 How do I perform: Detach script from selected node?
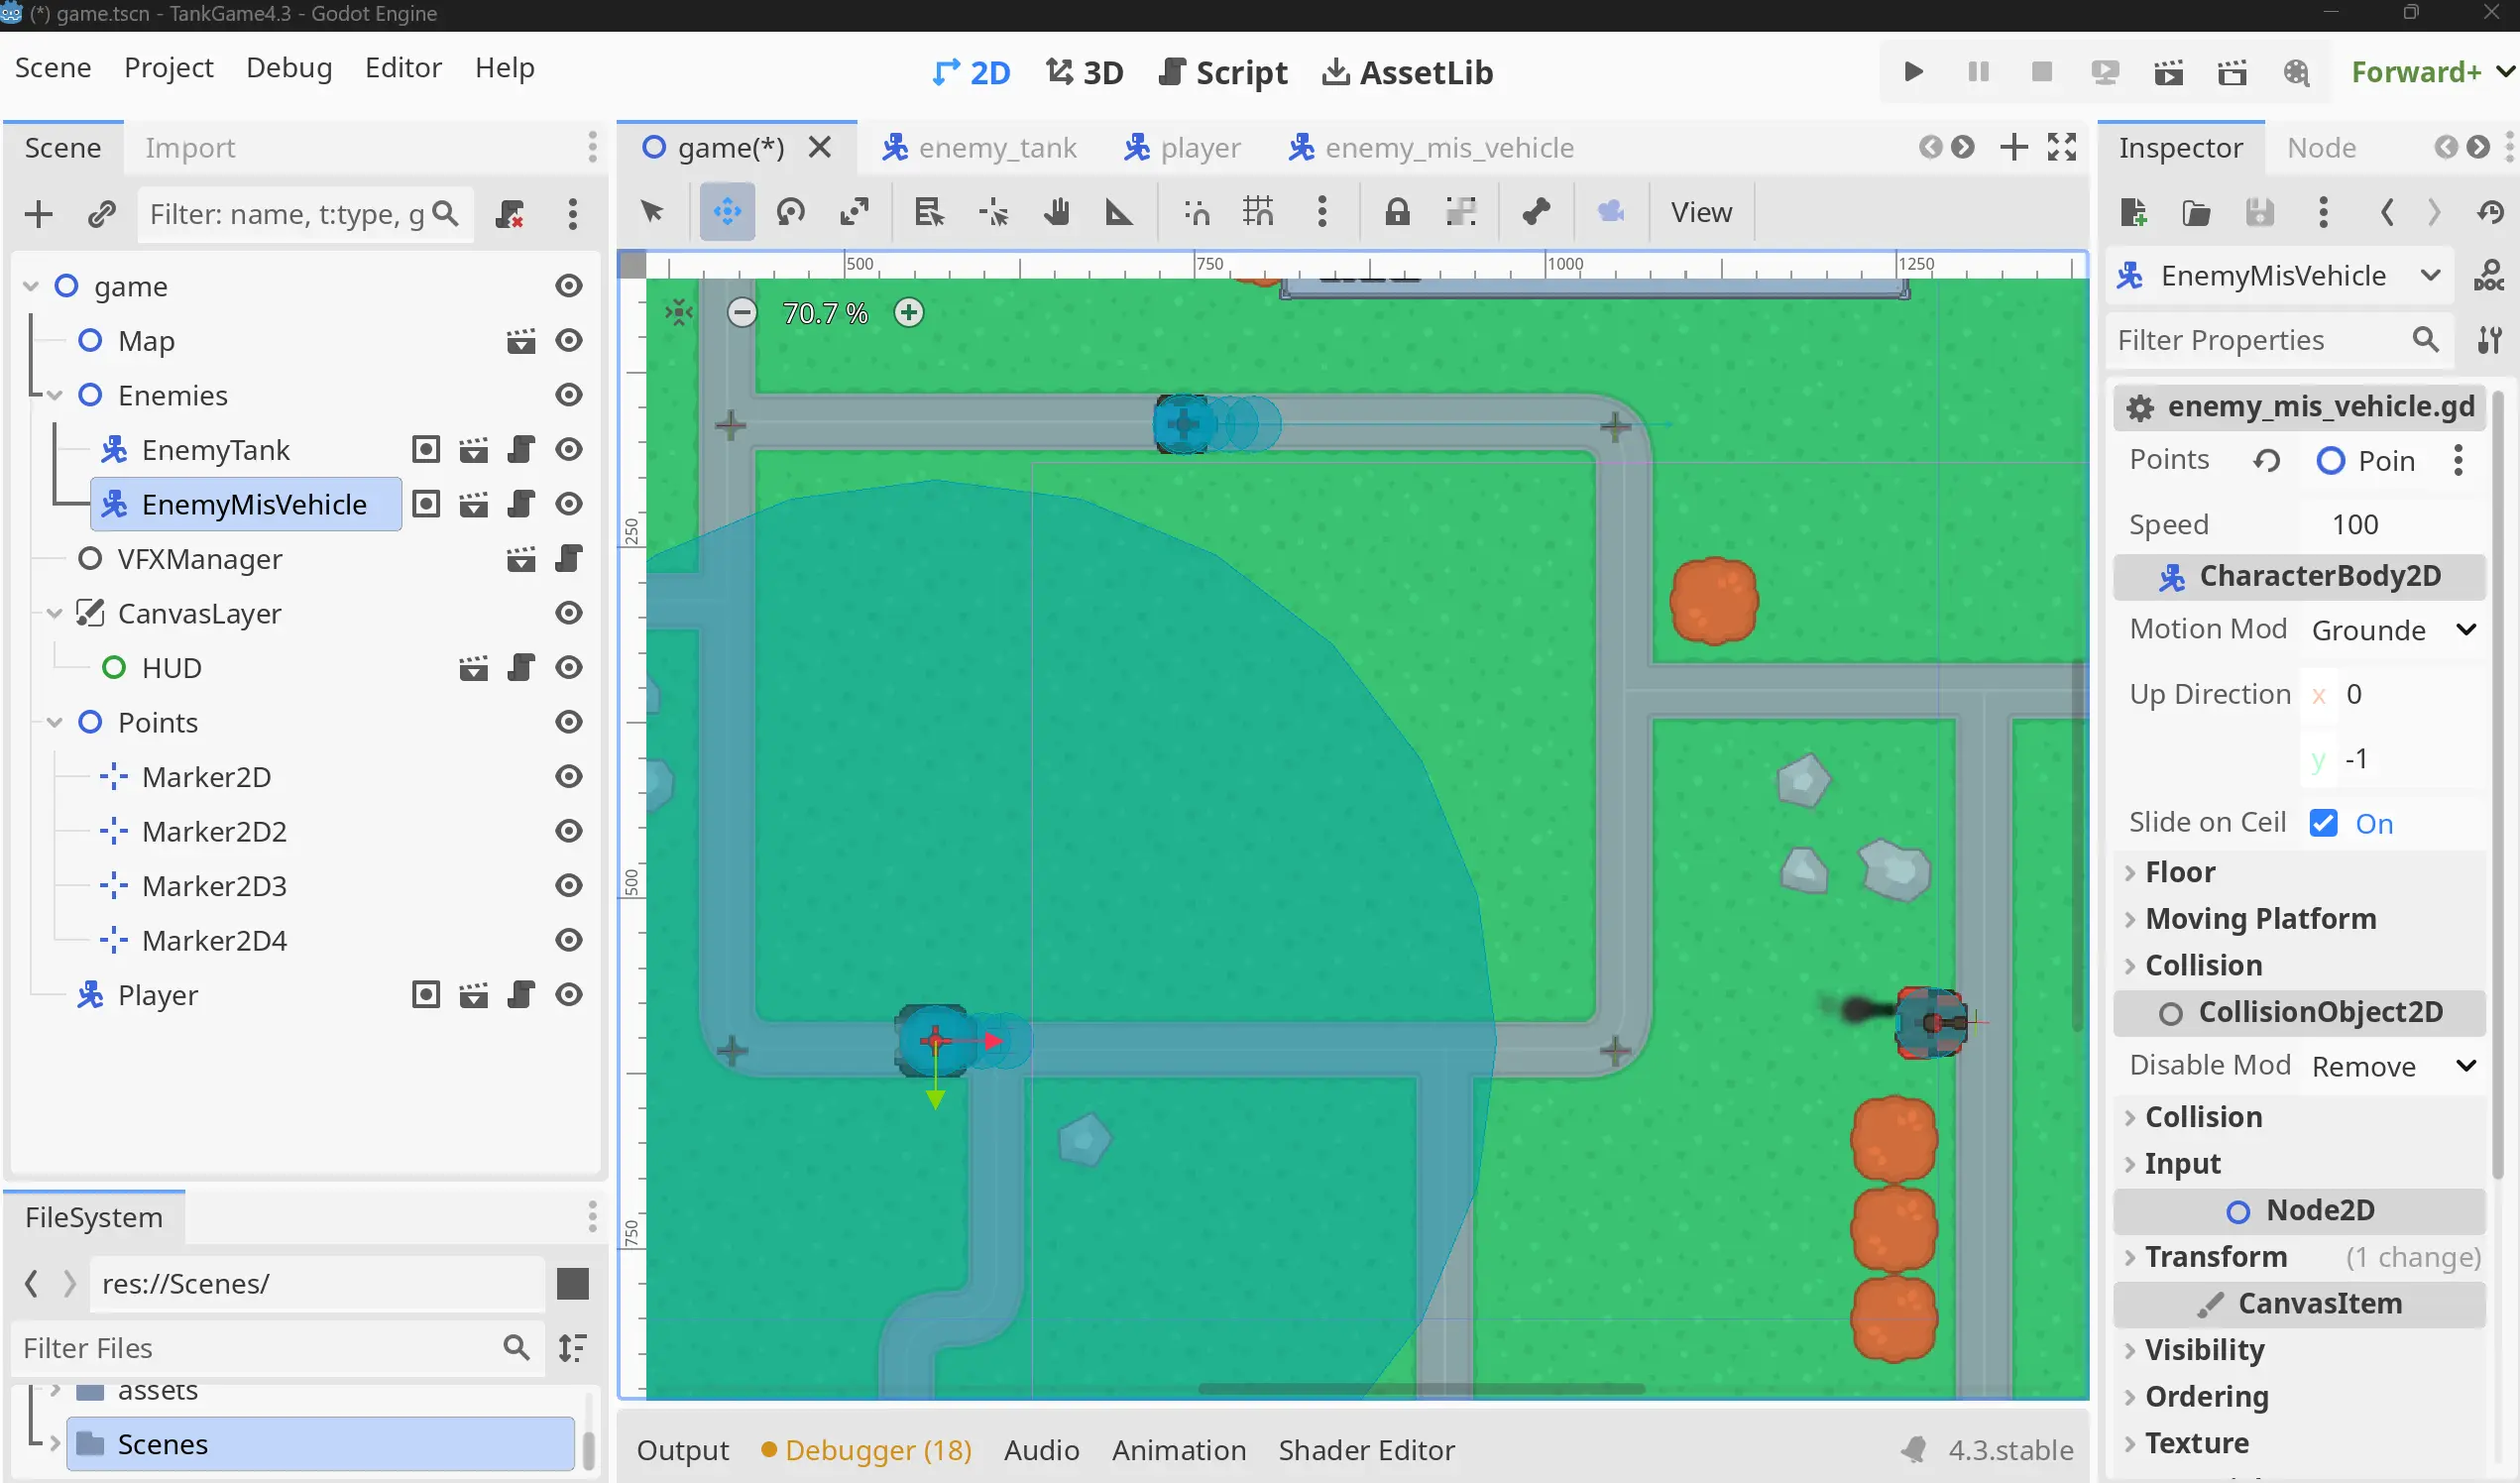(x=510, y=214)
